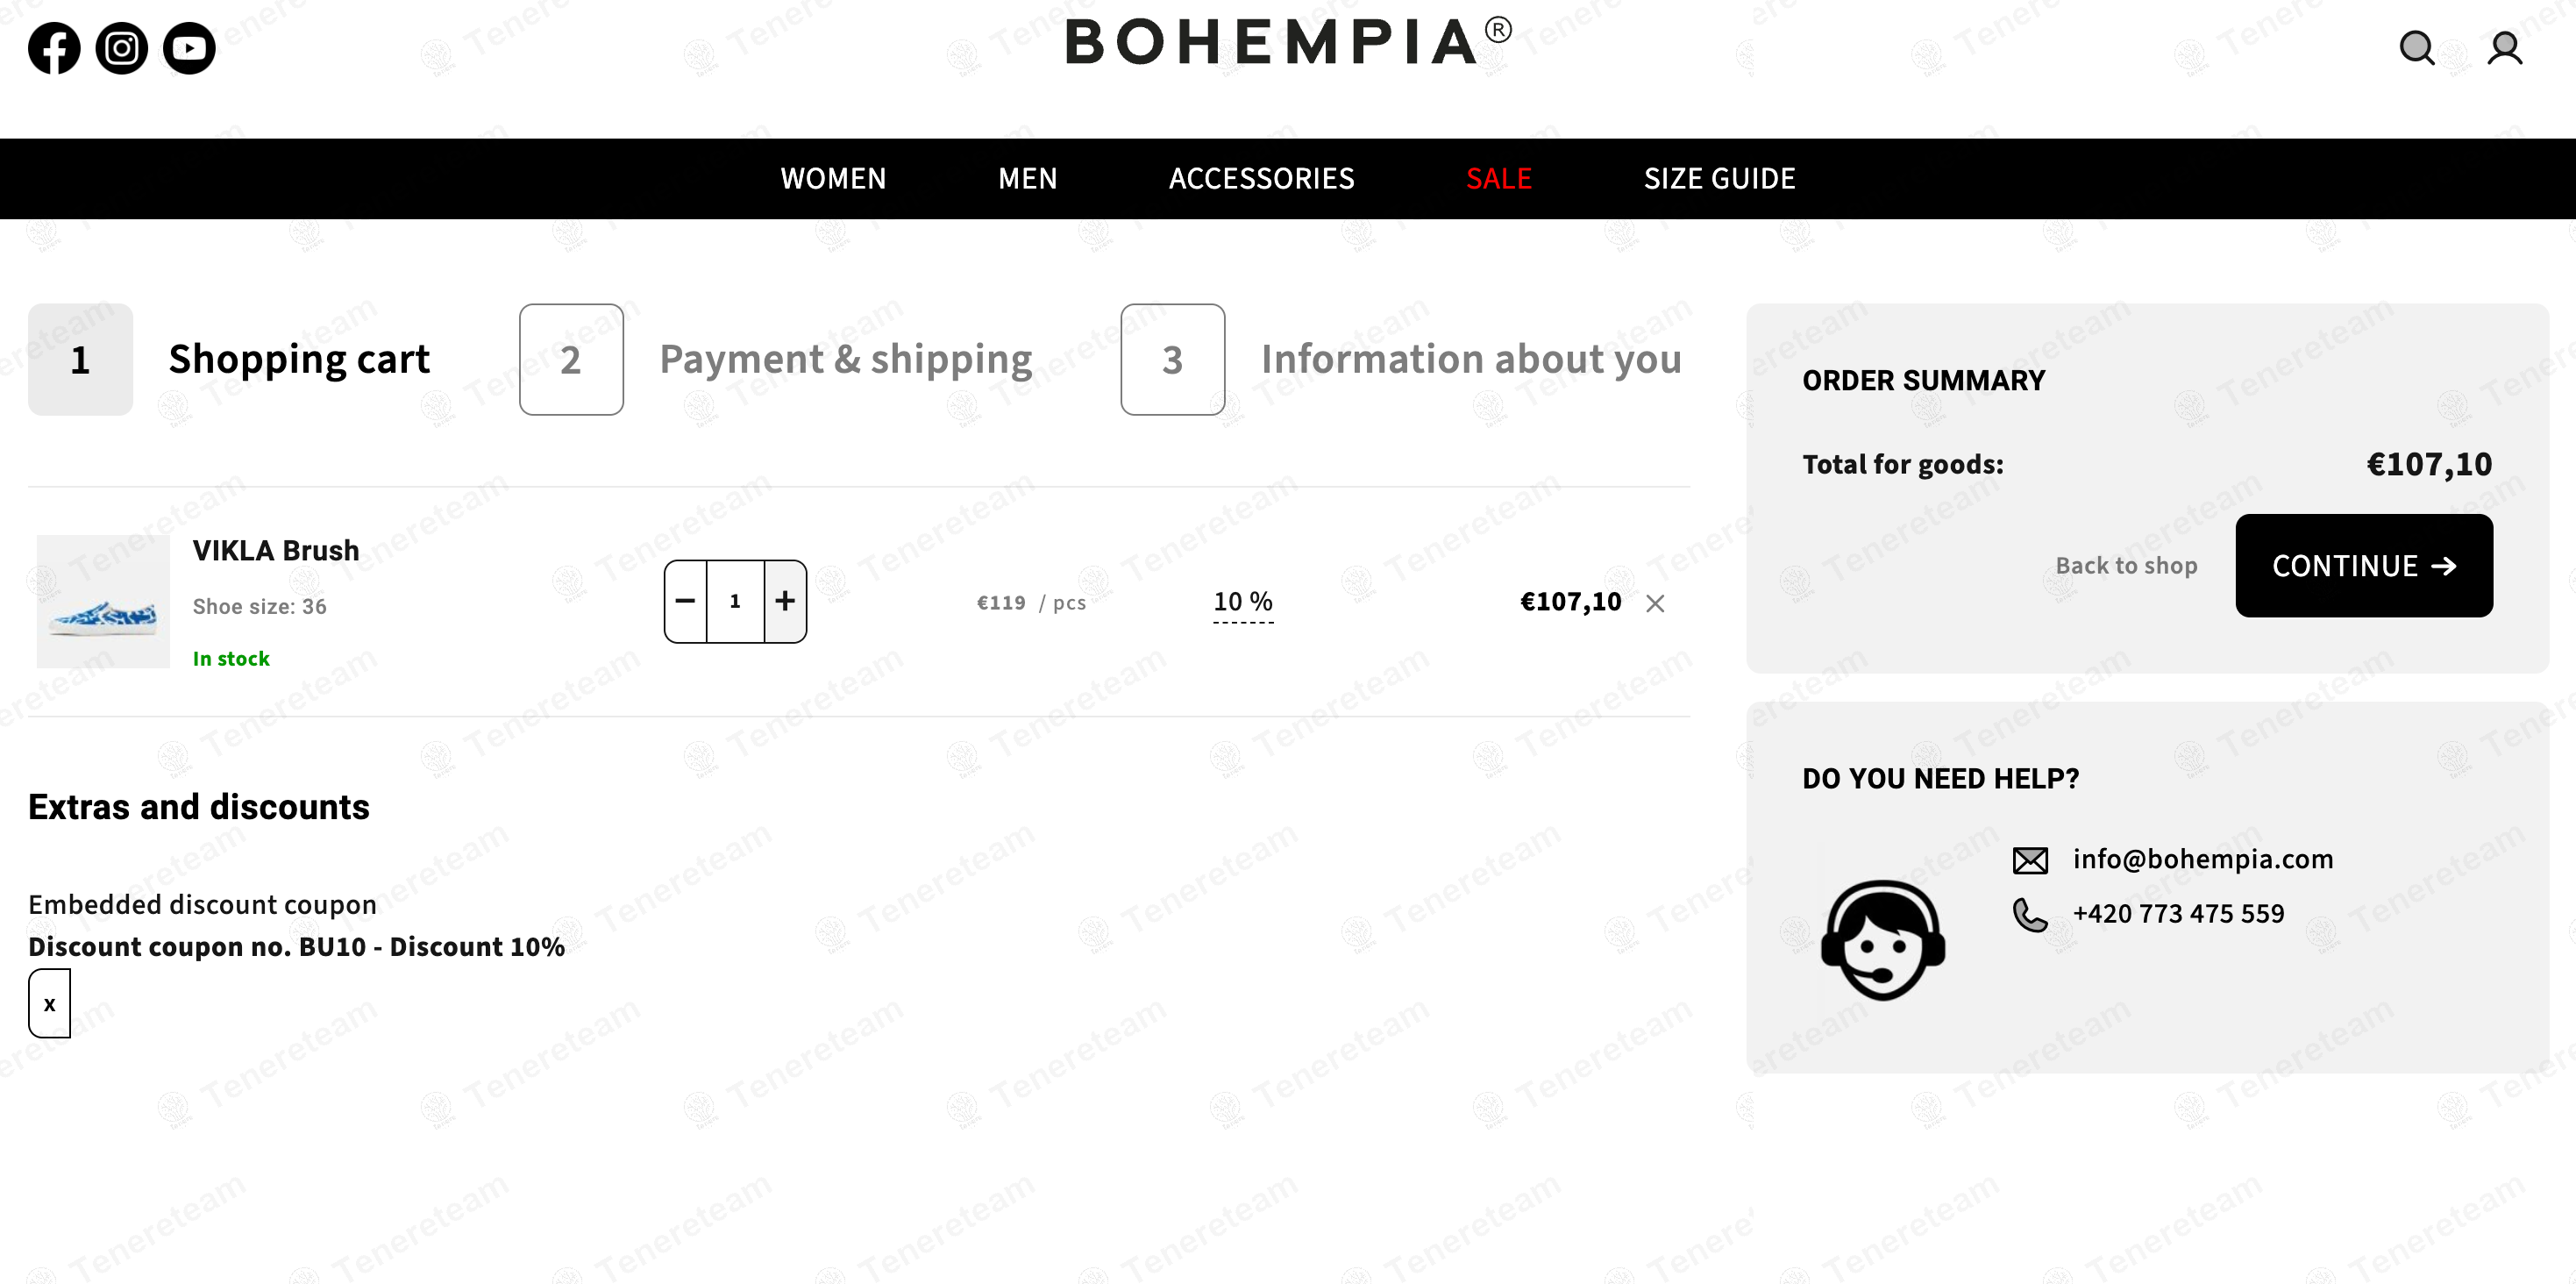
Task: Click the envelope email icon
Action: coord(2030,860)
